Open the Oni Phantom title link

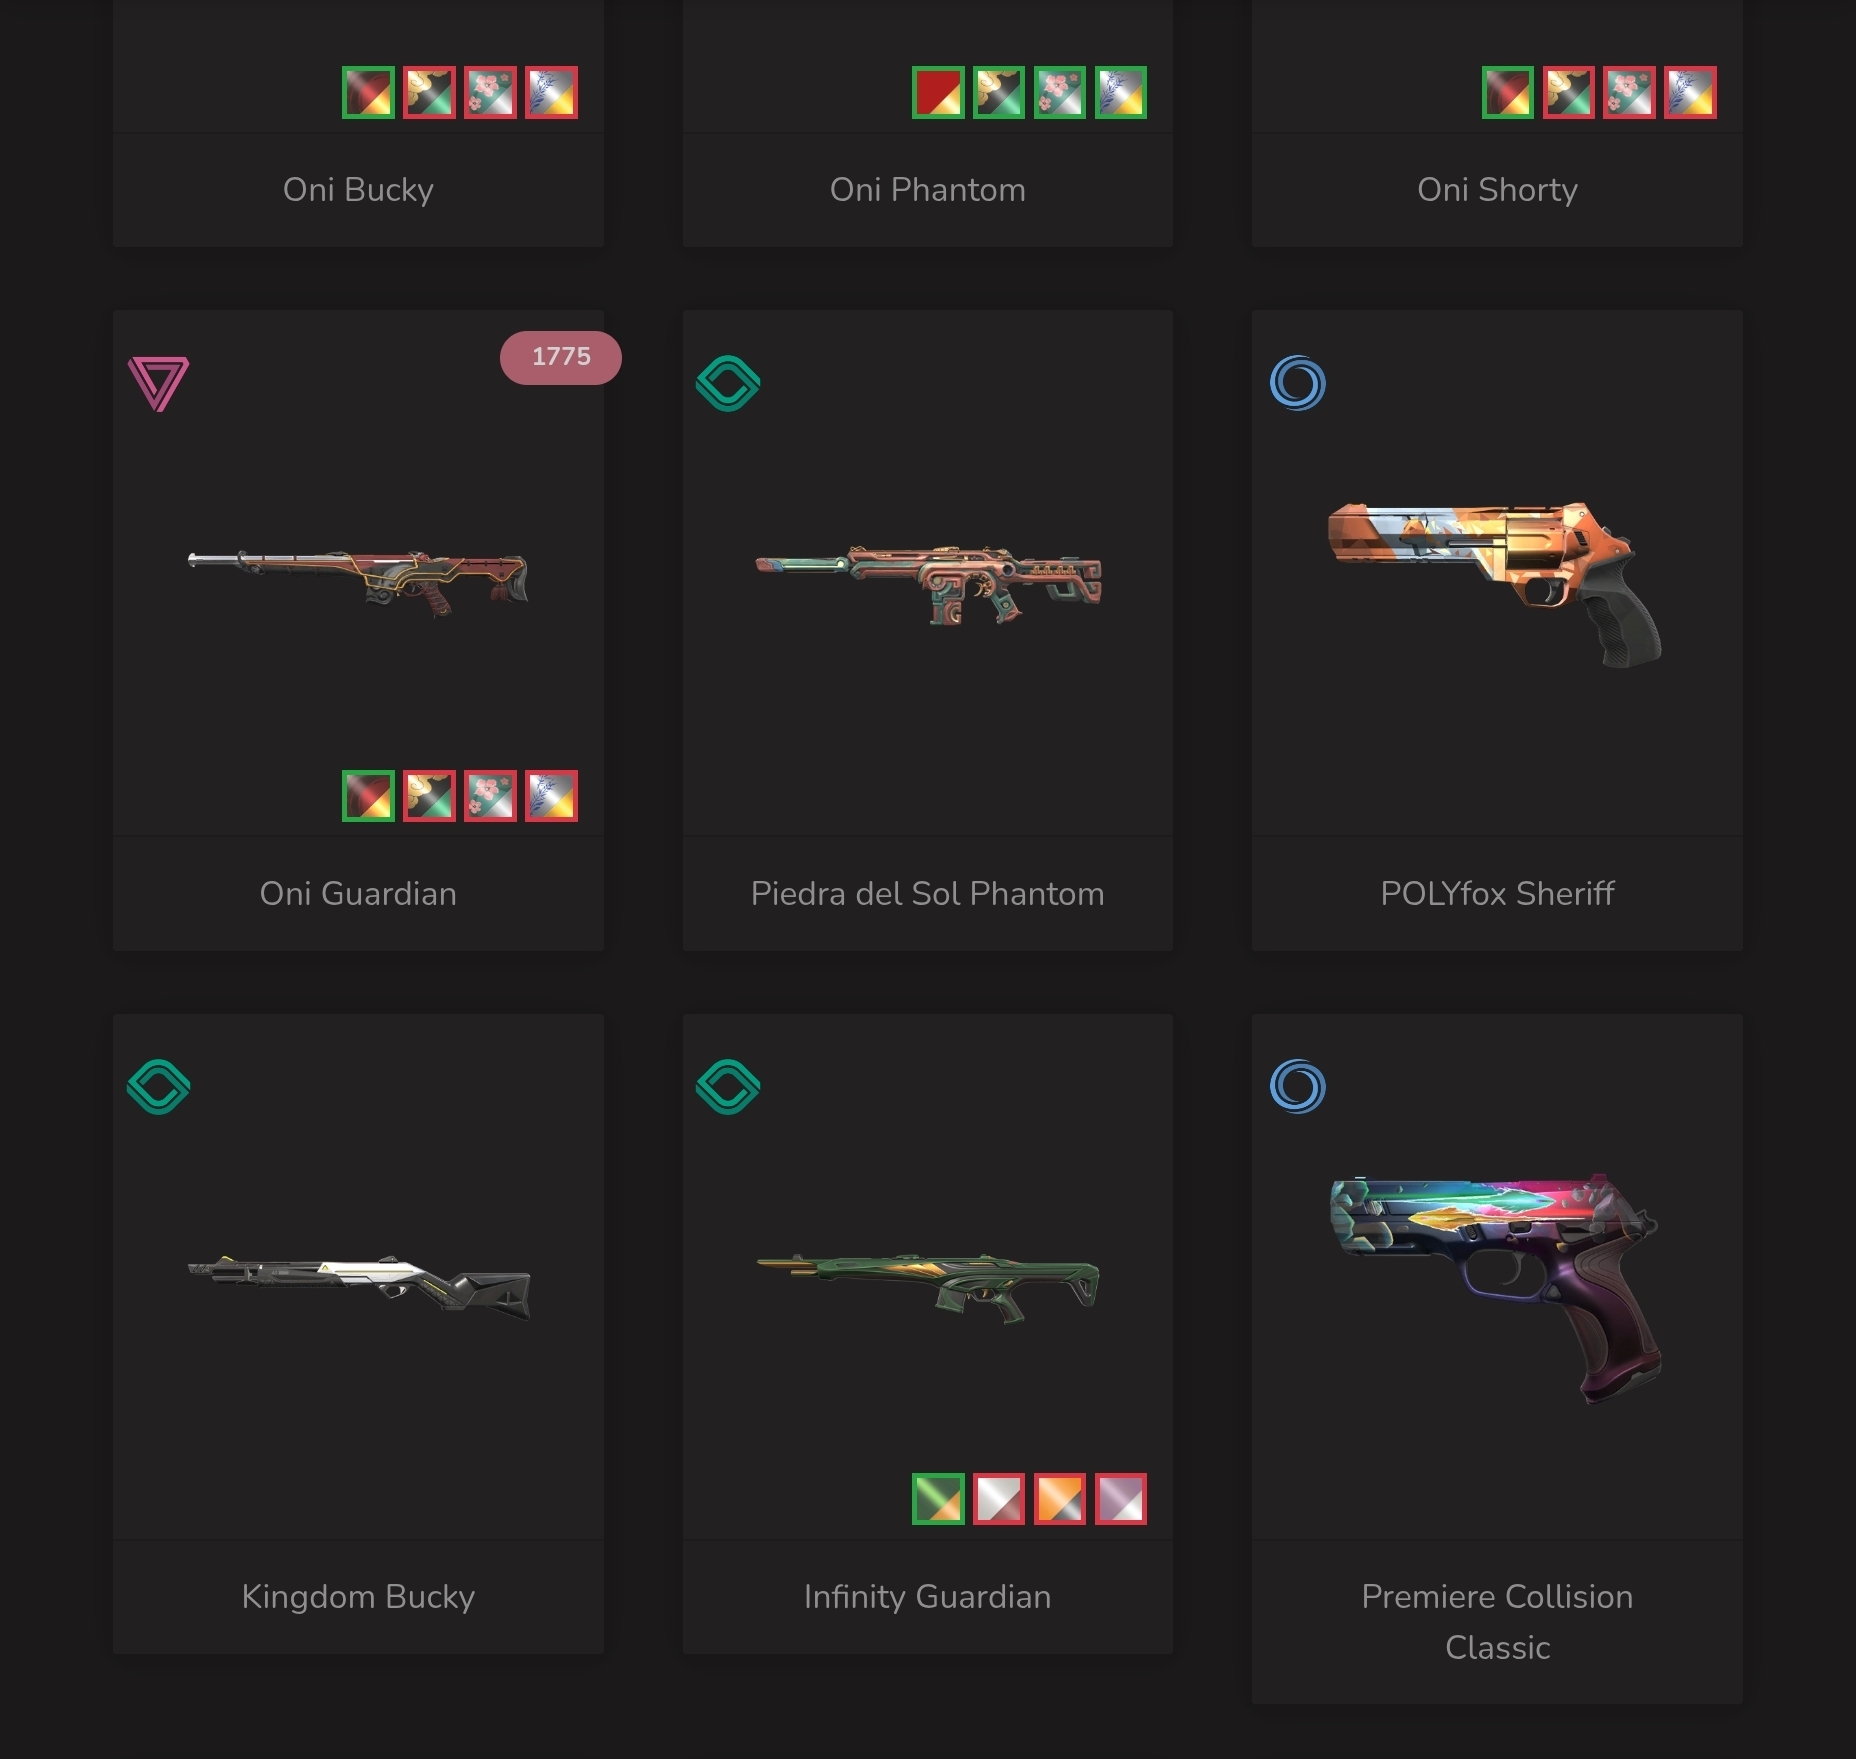(928, 190)
